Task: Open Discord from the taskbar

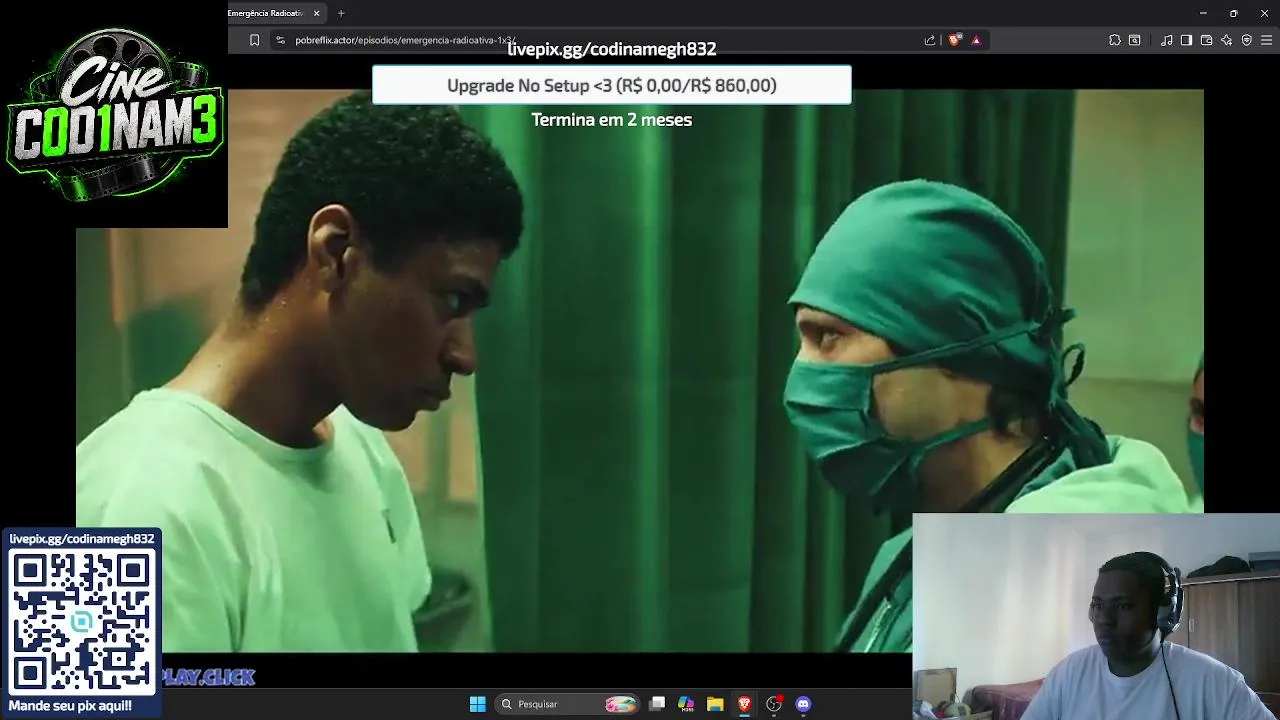Action: pyautogui.click(x=803, y=704)
